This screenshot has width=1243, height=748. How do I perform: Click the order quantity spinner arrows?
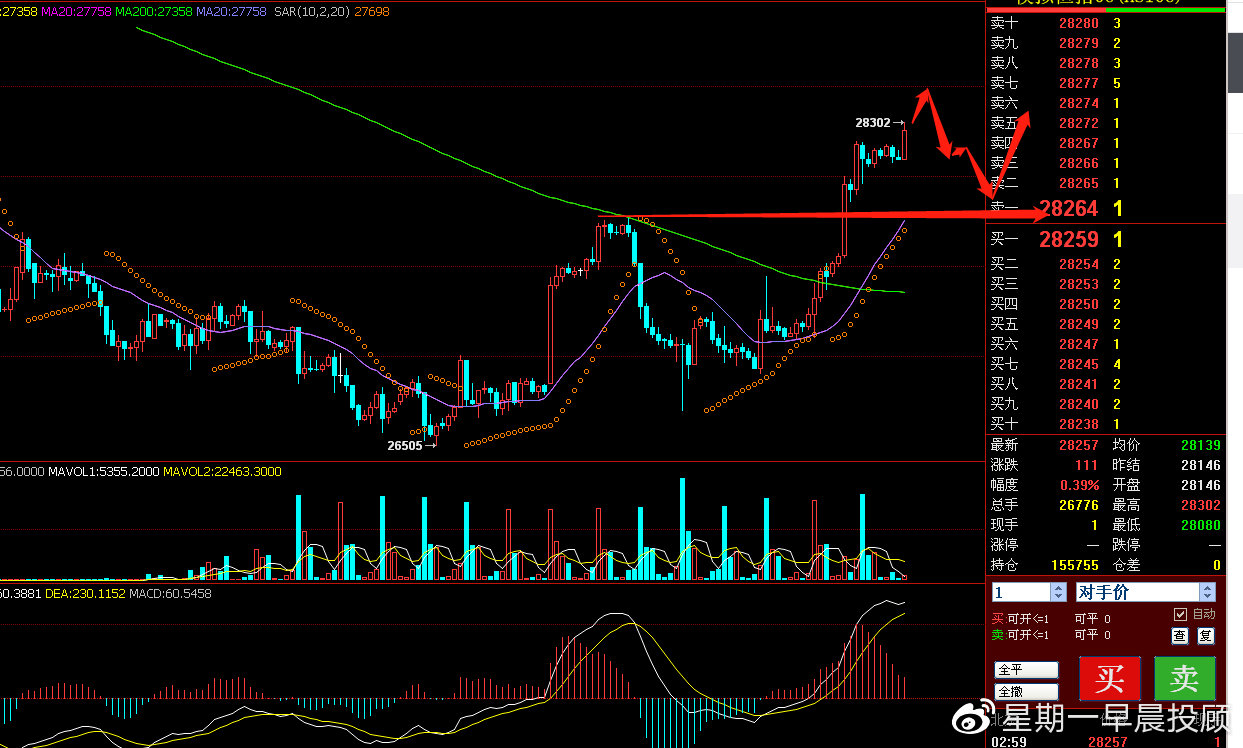point(1059,592)
